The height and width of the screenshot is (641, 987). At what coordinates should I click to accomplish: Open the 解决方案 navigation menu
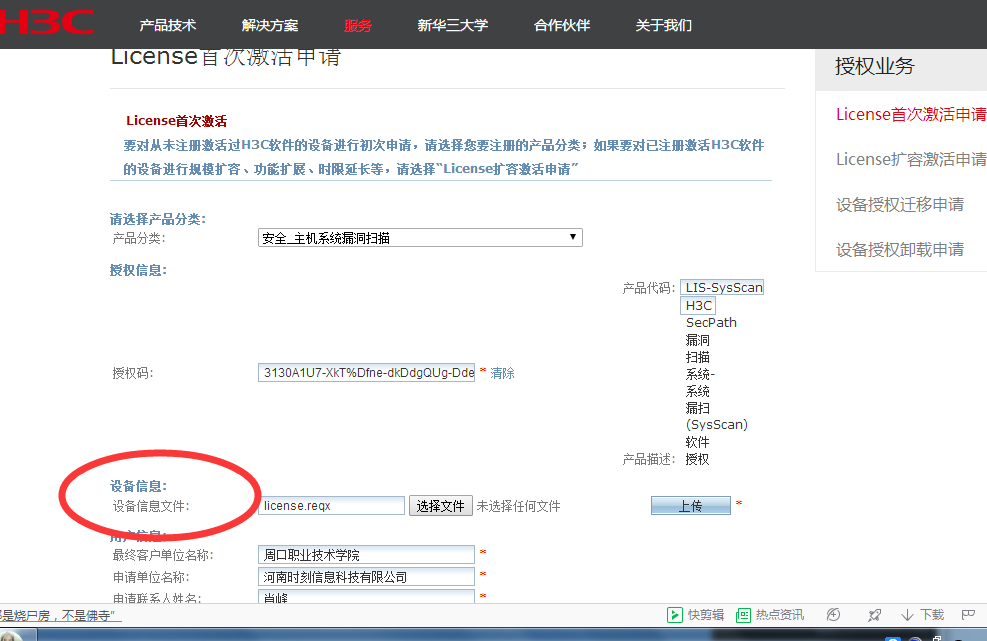click(x=269, y=25)
